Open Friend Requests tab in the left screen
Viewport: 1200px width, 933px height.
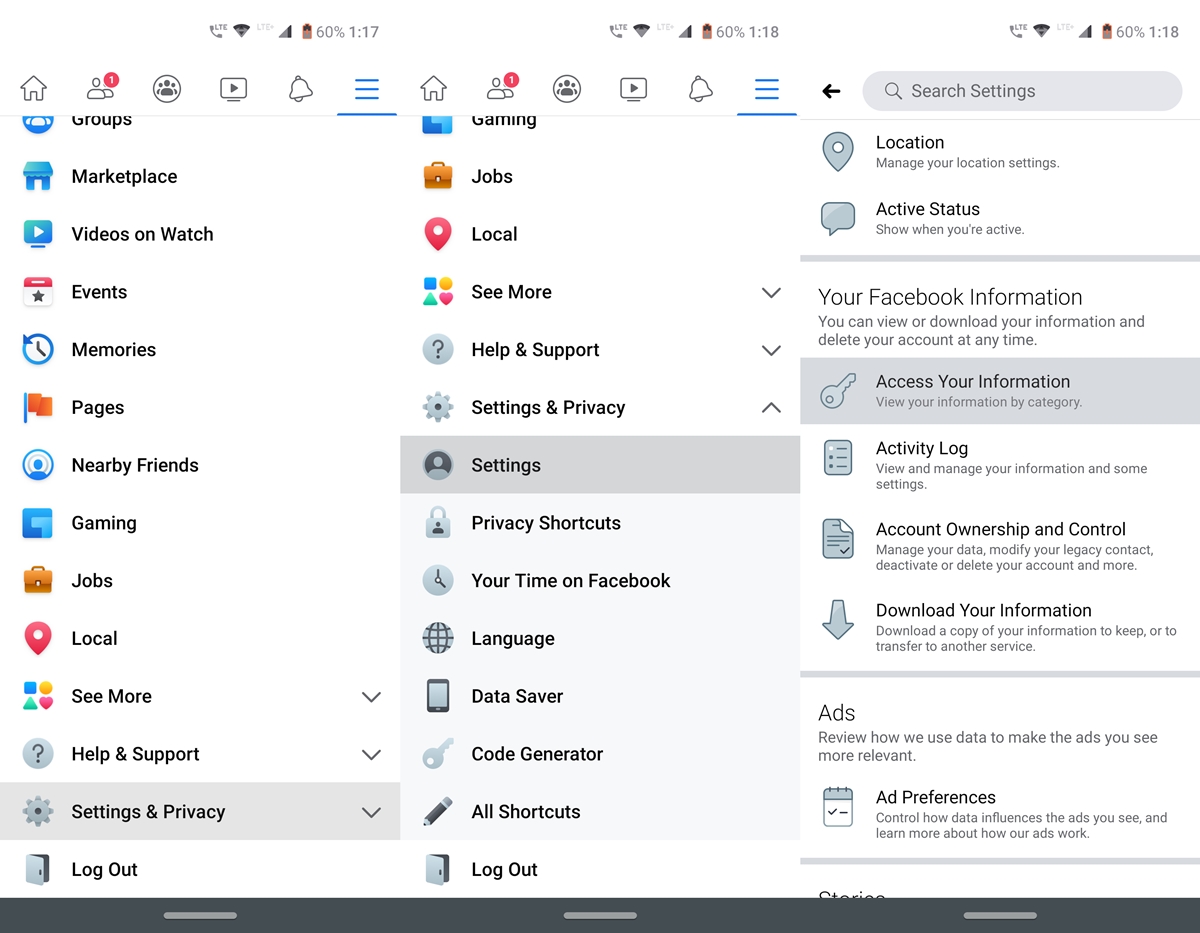point(101,88)
